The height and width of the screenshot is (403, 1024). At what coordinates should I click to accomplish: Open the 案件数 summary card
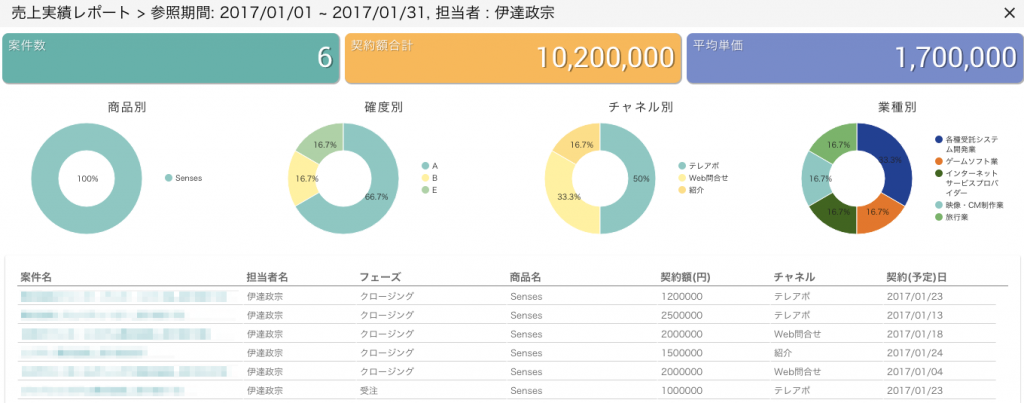pyautogui.click(x=171, y=58)
